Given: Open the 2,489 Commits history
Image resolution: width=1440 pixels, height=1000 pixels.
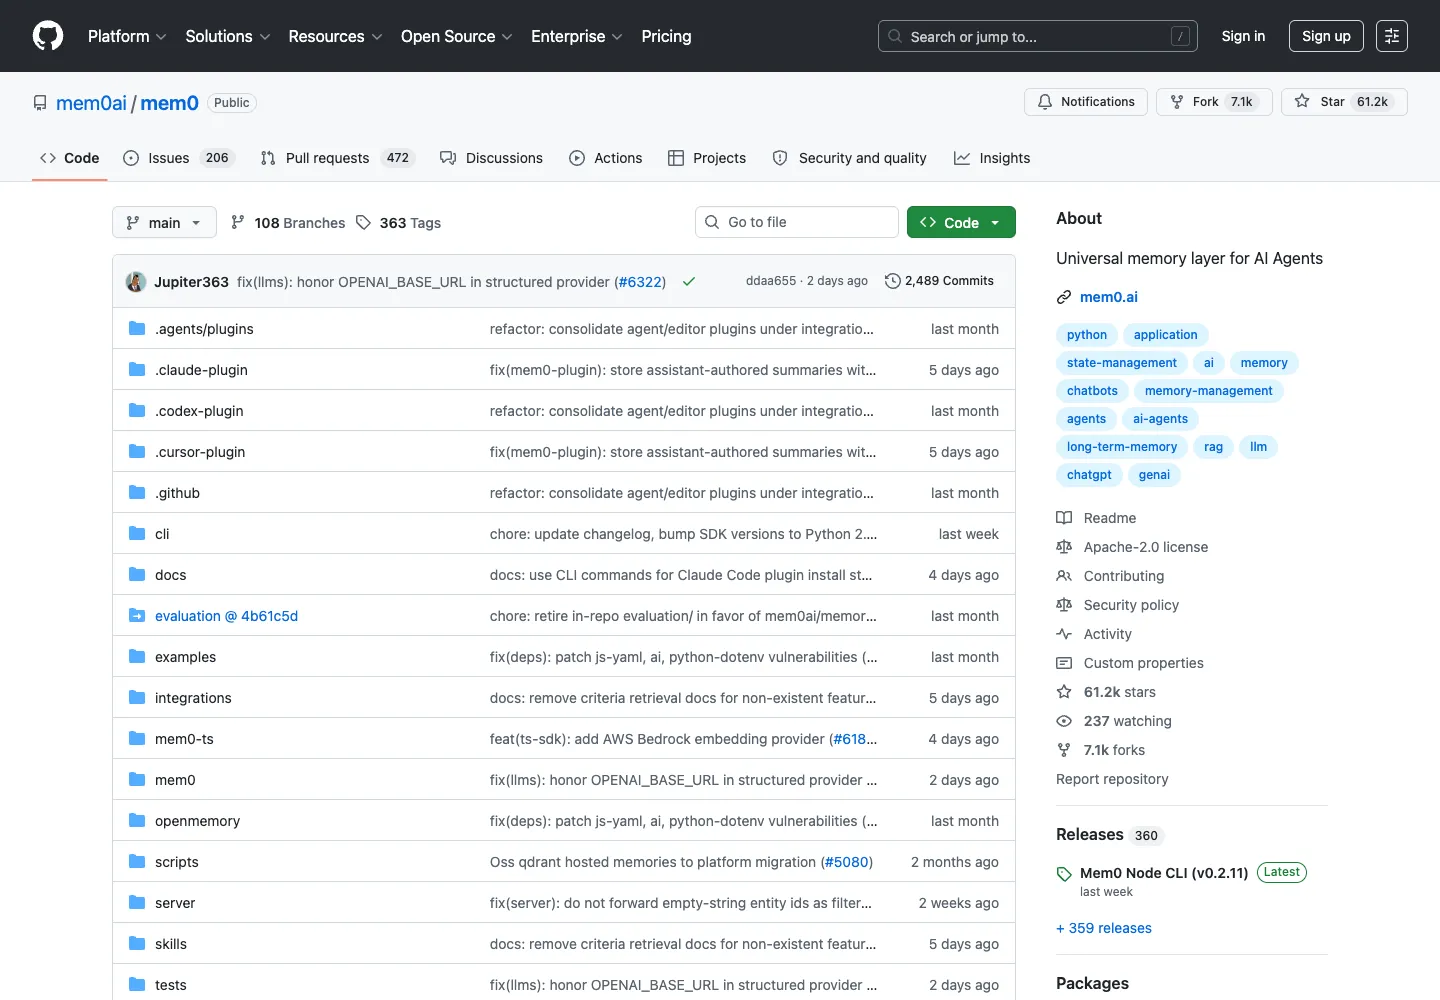Looking at the screenshot, I should tap(940, 281).
